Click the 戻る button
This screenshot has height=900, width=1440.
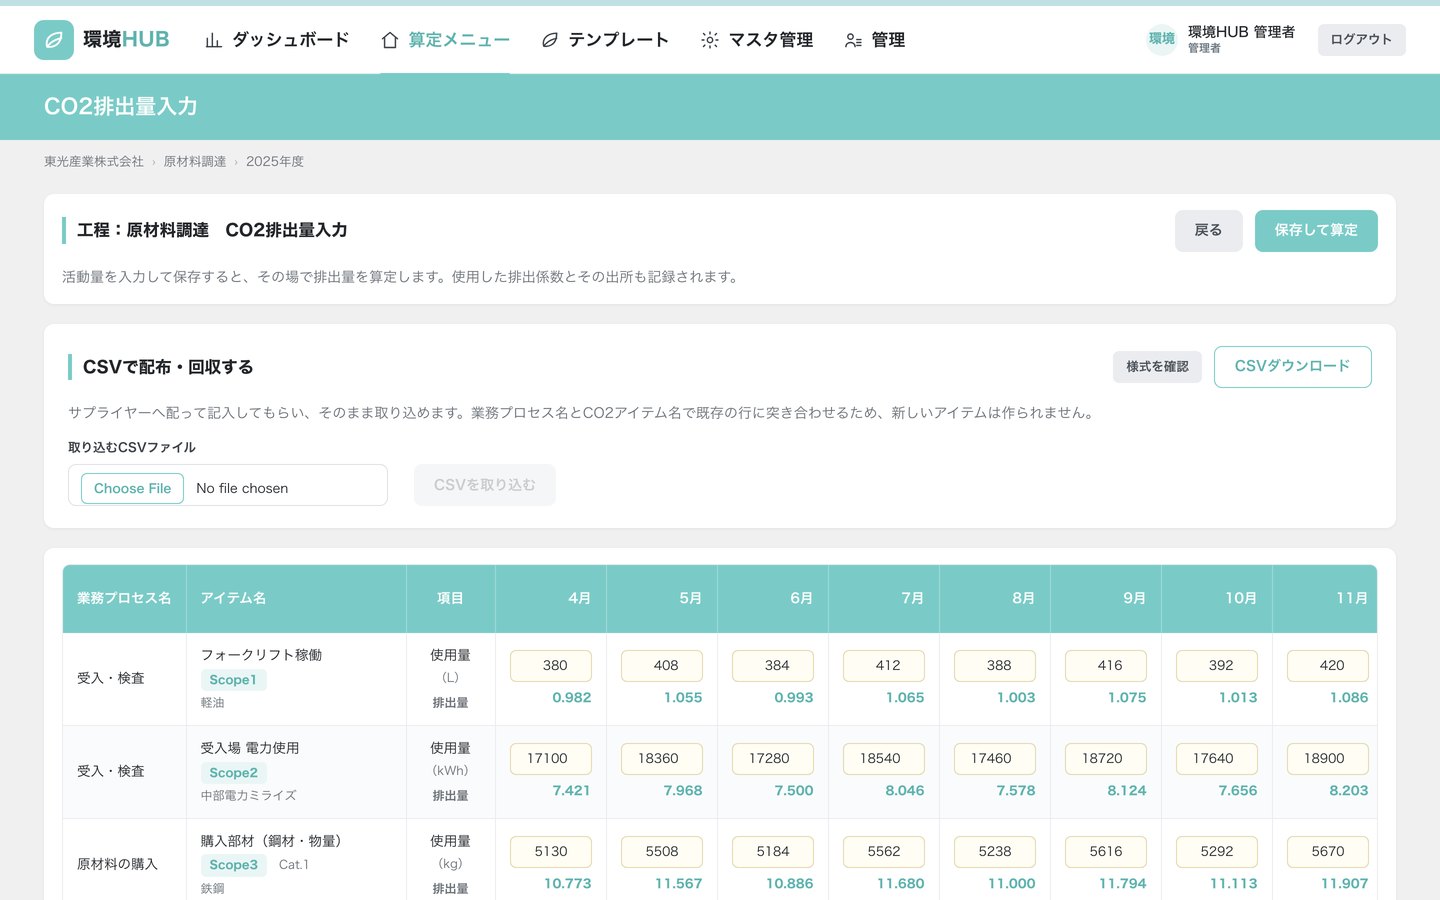point(1208,231)
